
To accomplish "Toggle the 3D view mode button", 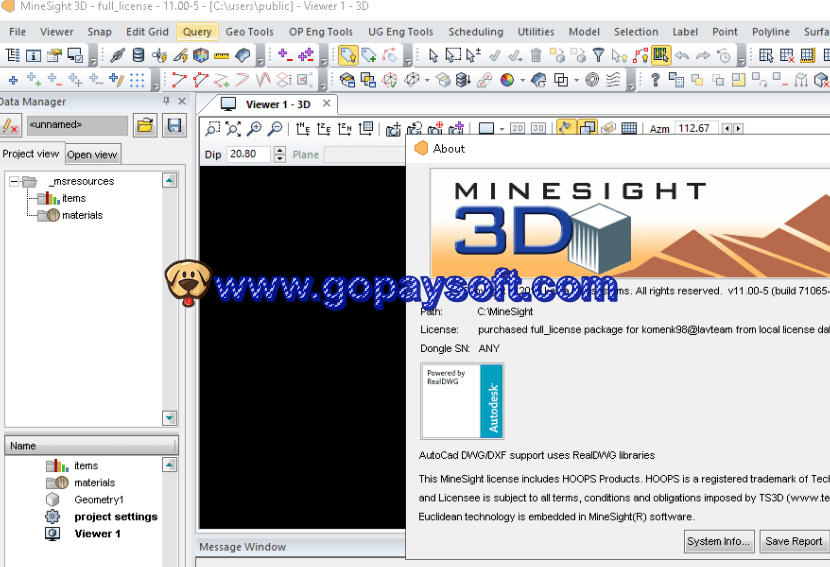I will pos(538,128).
